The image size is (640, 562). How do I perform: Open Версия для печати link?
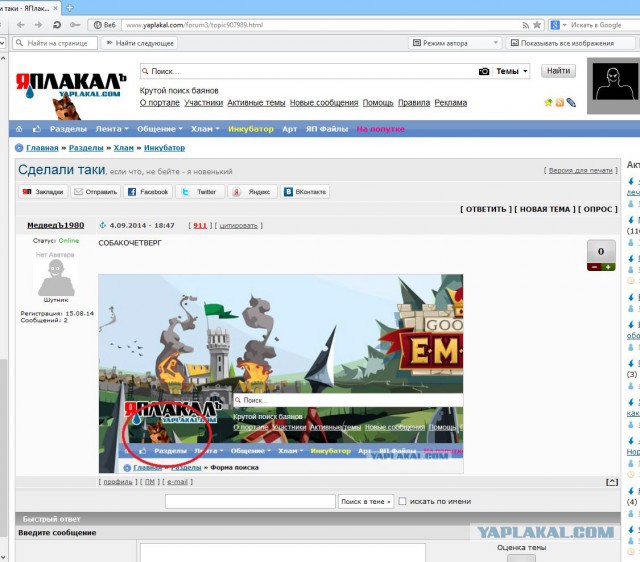tap(580, 171)
